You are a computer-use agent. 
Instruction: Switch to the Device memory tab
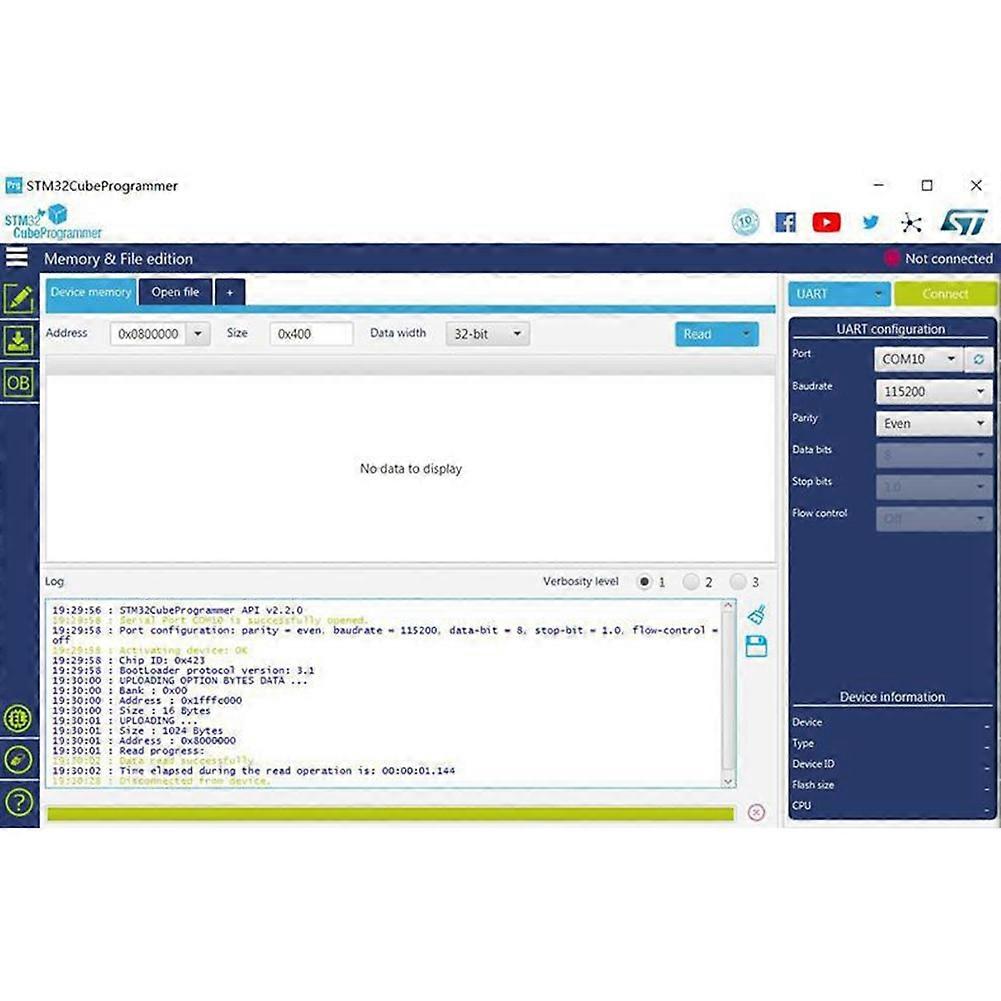(91, 292)
